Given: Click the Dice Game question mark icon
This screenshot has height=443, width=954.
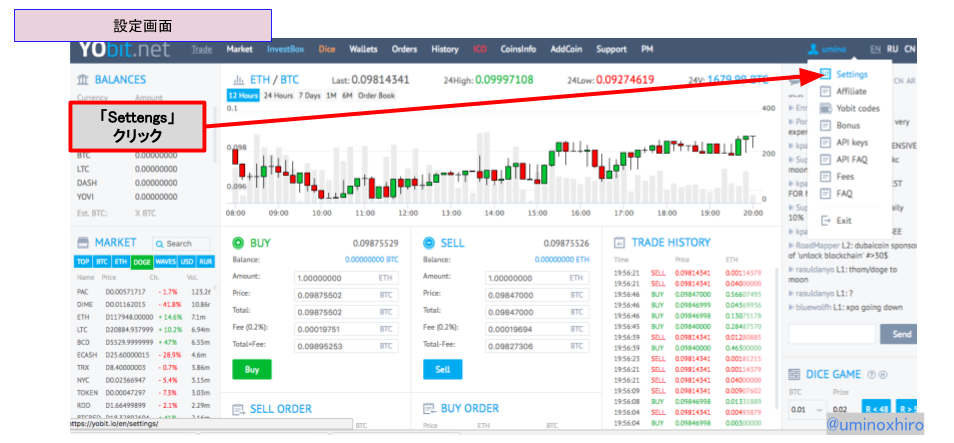Looking at the screenshot, I should pyautogui.click(x=871, y=375).
